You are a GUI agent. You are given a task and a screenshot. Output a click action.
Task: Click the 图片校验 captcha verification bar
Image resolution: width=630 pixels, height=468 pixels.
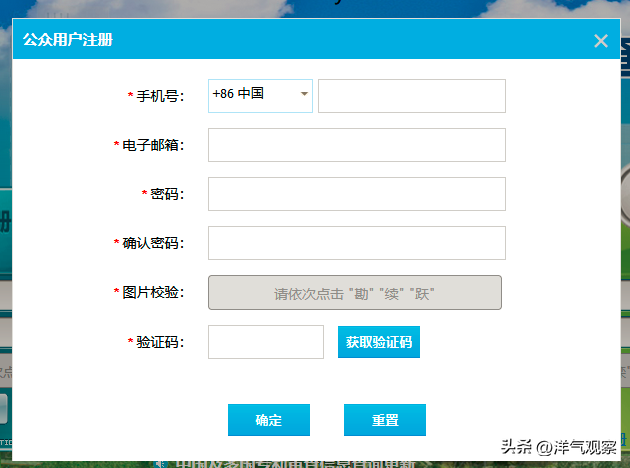[x=354, y=293]
